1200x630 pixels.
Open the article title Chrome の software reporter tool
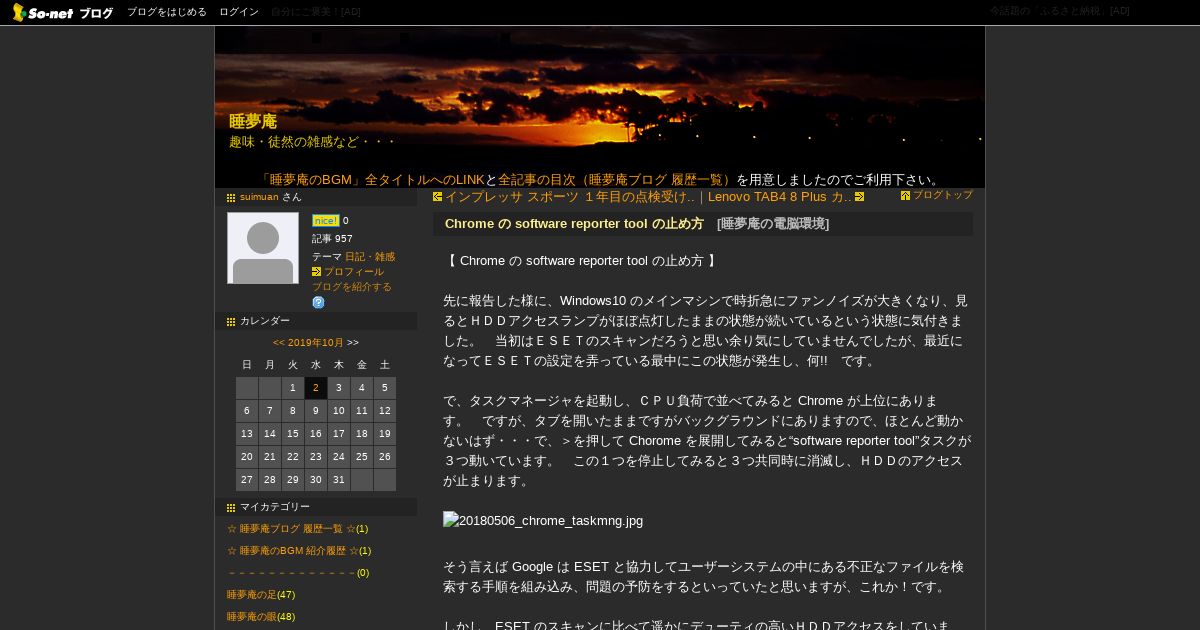point(574,224)
